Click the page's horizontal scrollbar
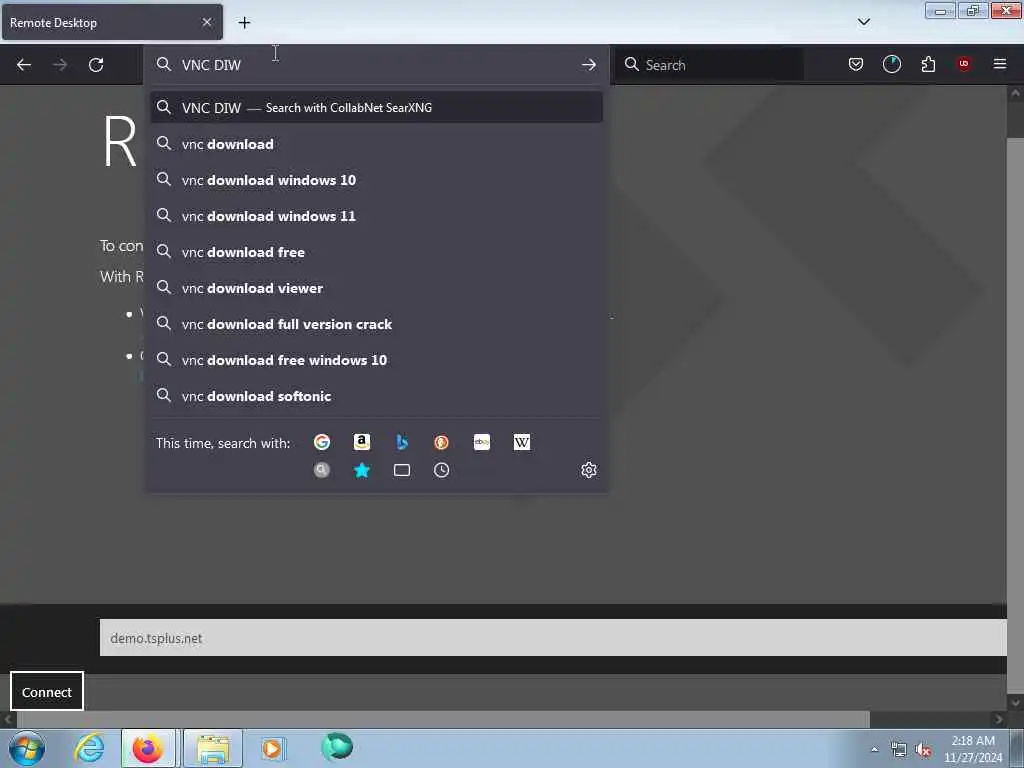This screenshot has height=768, width=1024. [x=443, y=719]
